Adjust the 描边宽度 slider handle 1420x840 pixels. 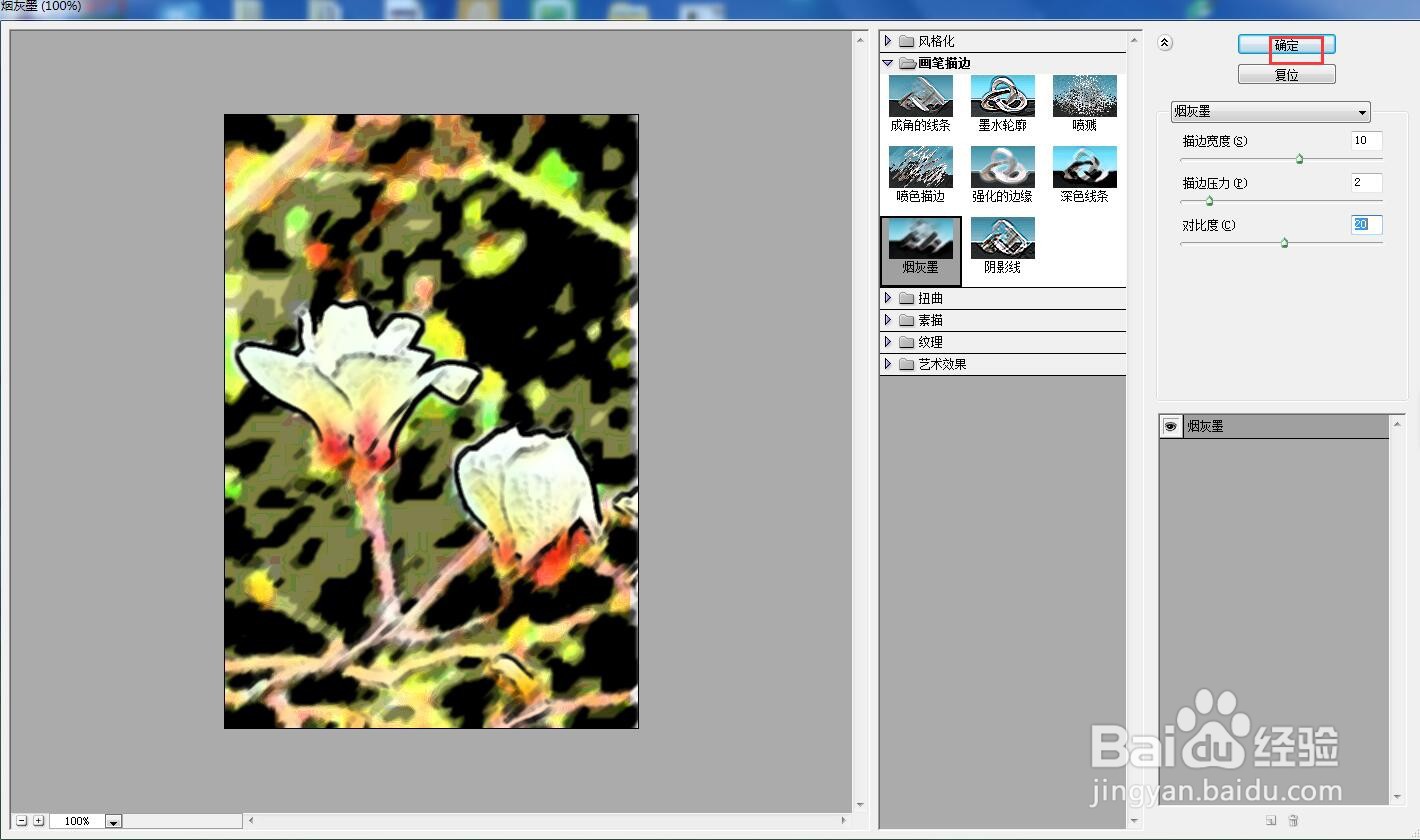(1299, 159)
